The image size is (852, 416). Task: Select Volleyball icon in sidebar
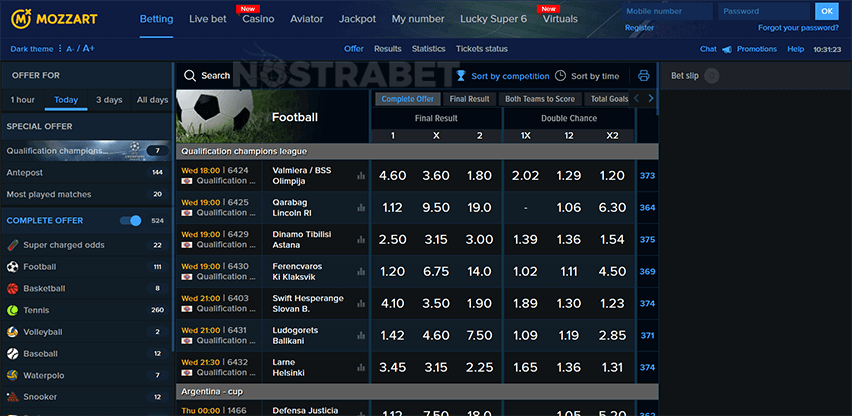[x=12, y=332]
